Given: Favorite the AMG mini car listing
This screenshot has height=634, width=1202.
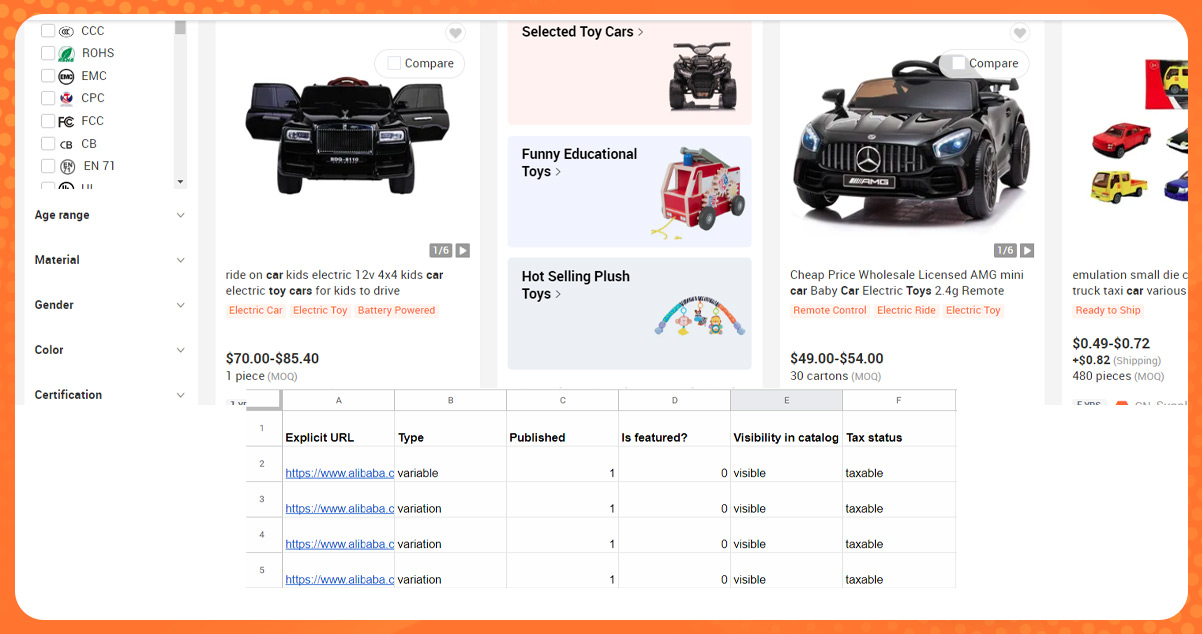Looking at the screenshot, I should (x=1019, y=33).
